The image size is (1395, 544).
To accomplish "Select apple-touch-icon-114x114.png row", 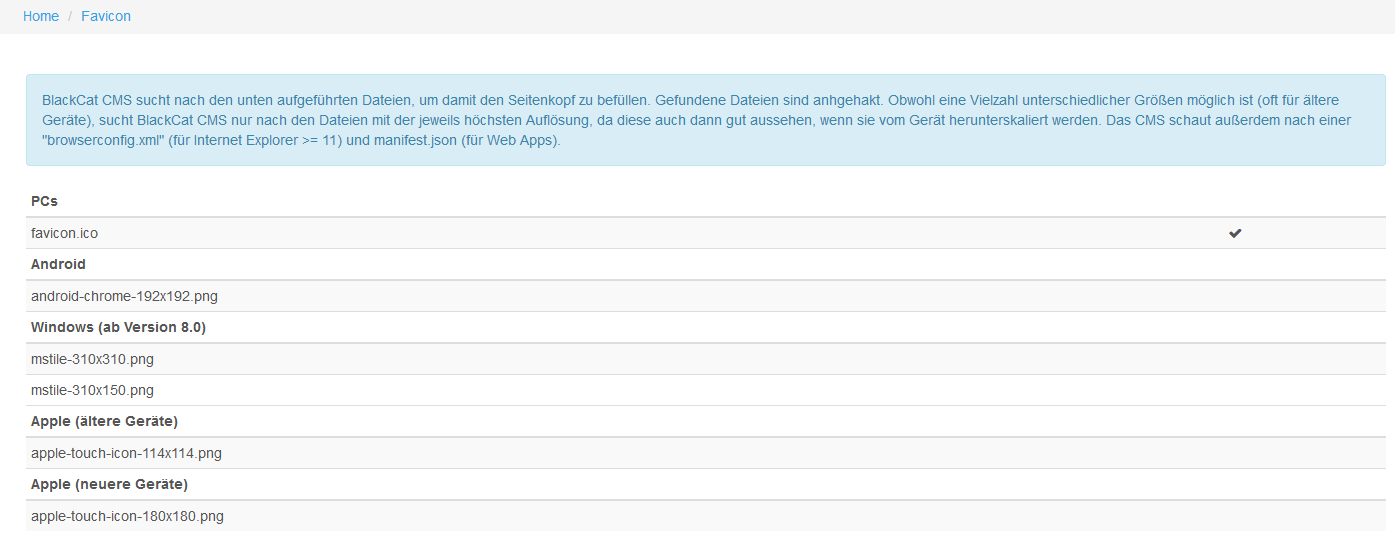I will [126, 453].
